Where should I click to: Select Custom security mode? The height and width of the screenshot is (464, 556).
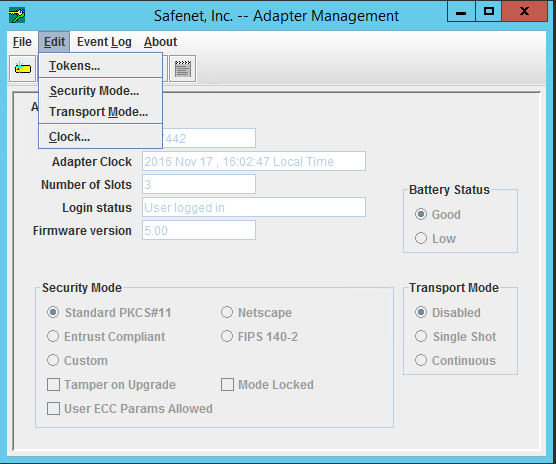point(77,360)
